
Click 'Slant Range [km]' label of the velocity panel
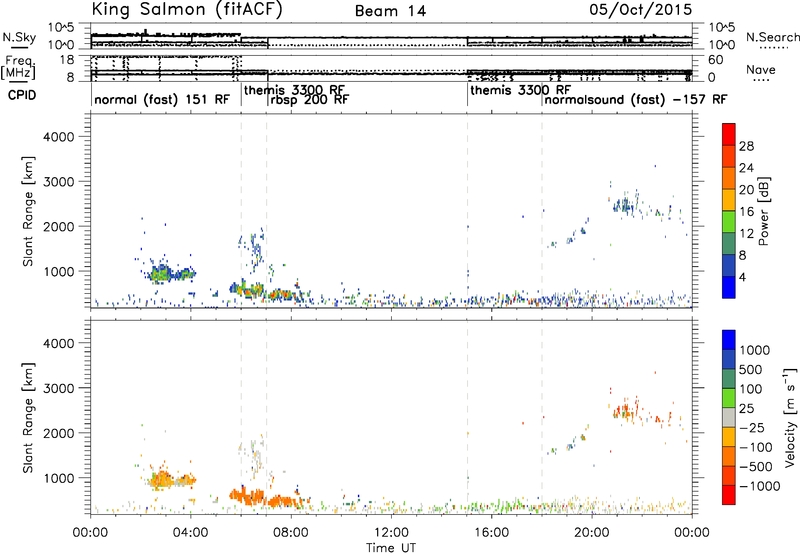28,417
